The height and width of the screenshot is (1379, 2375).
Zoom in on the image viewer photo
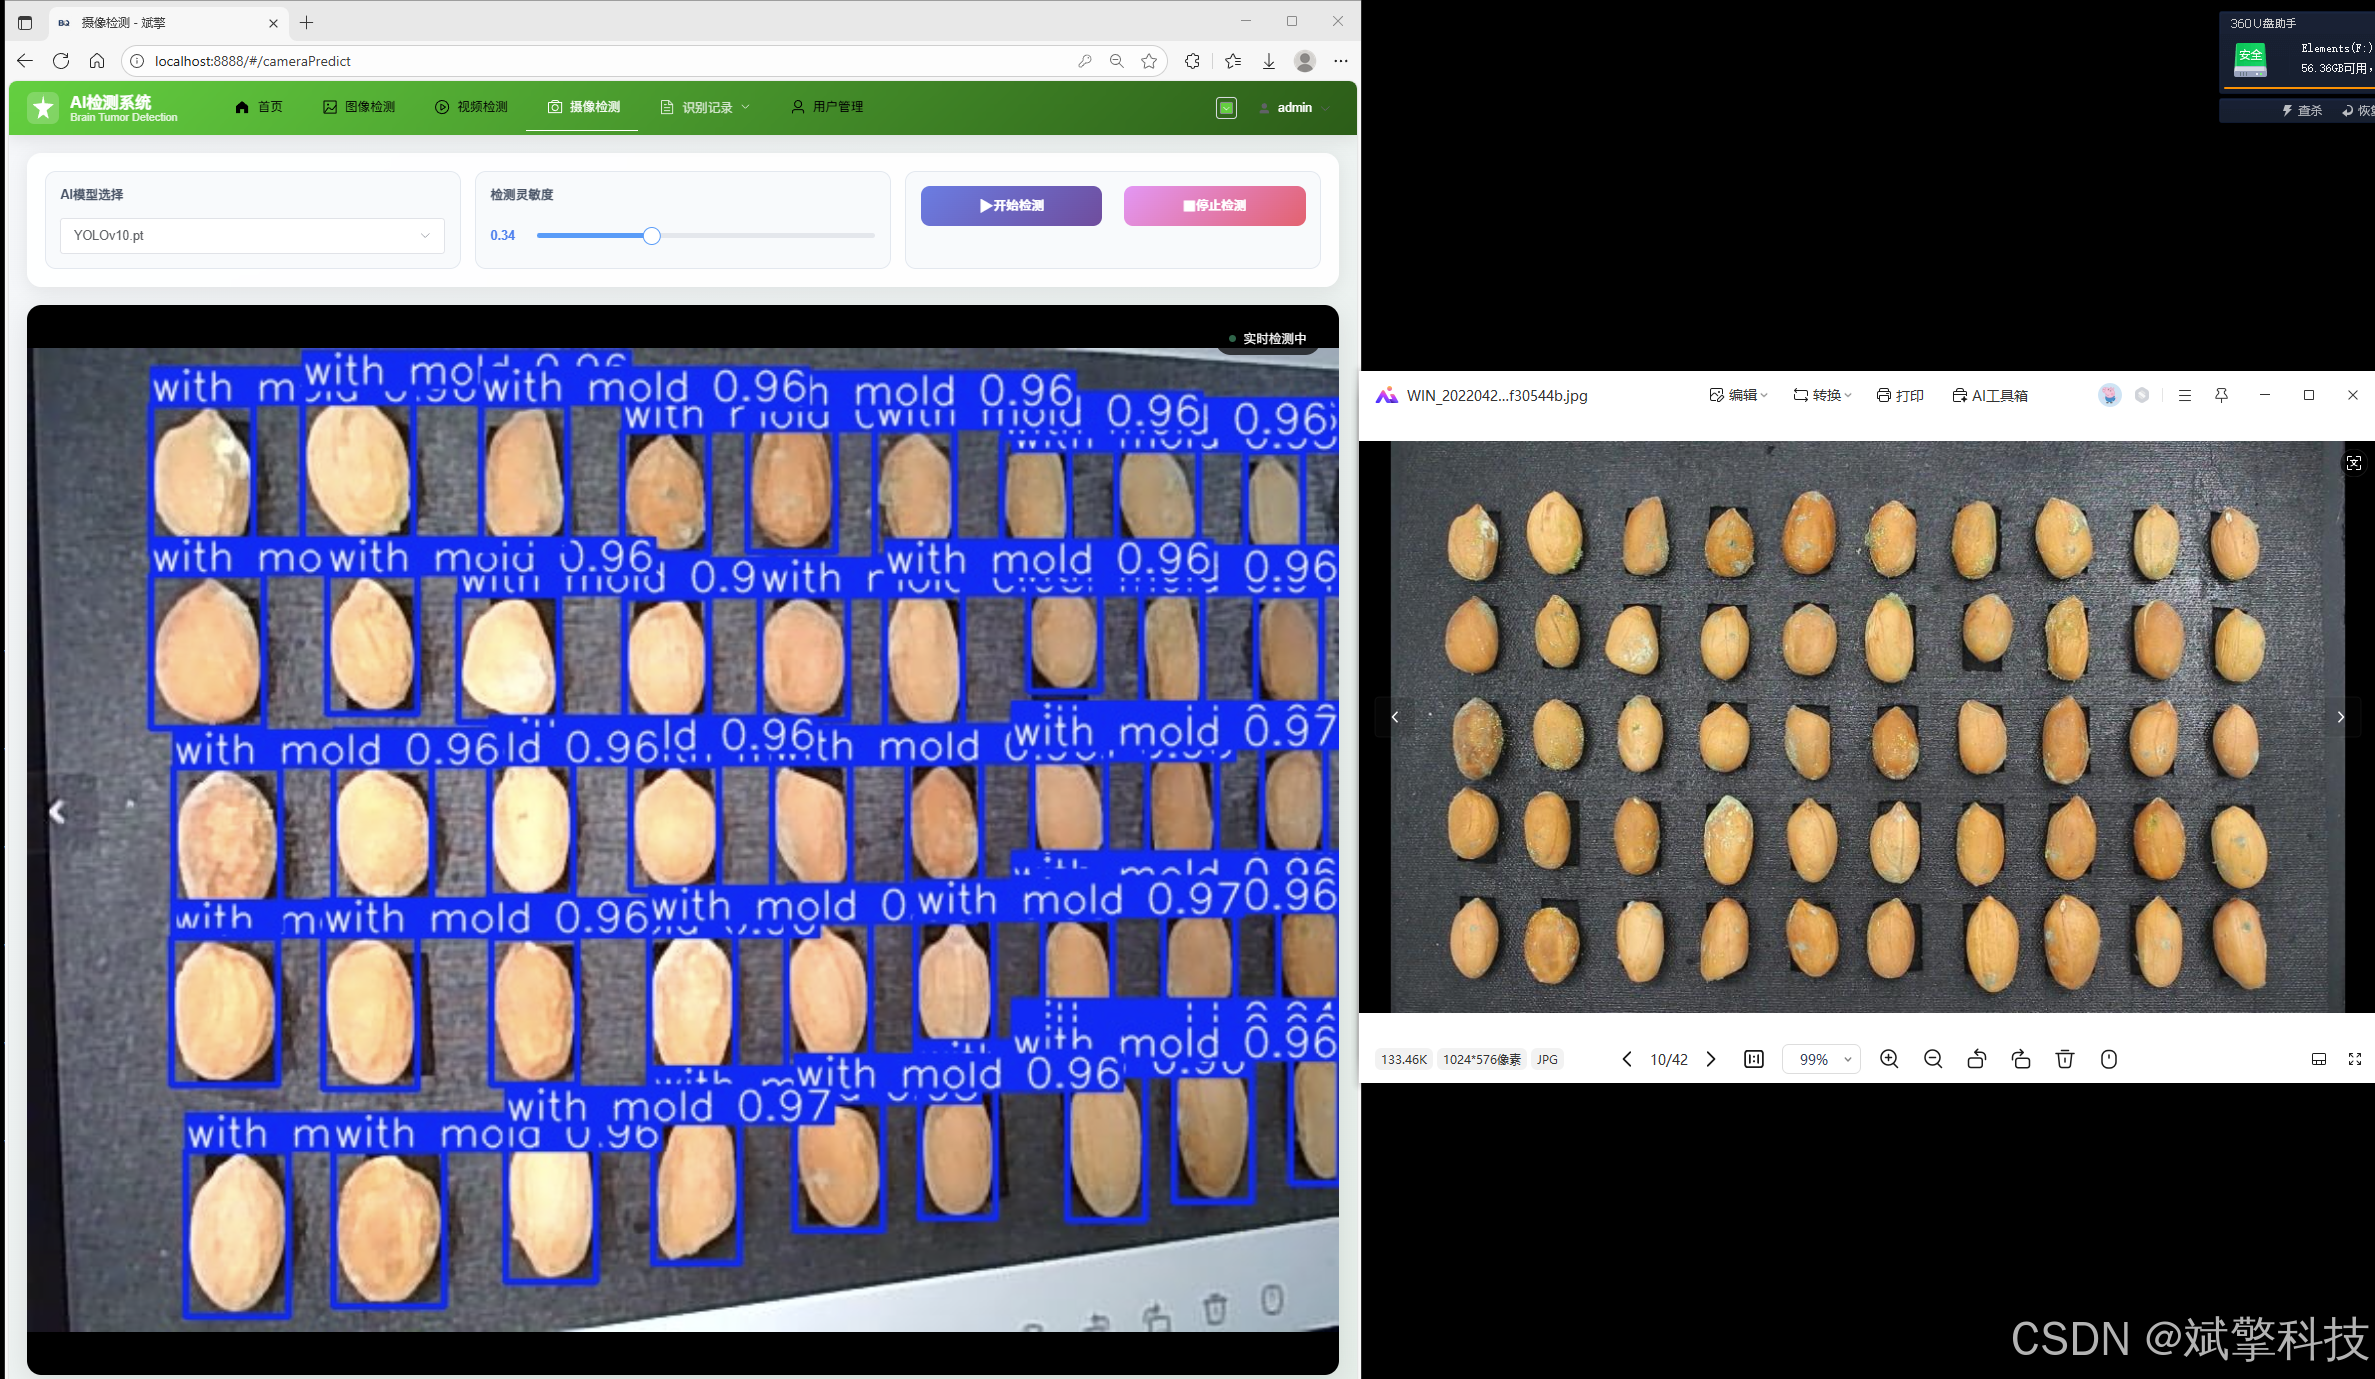(1889, 1059)
